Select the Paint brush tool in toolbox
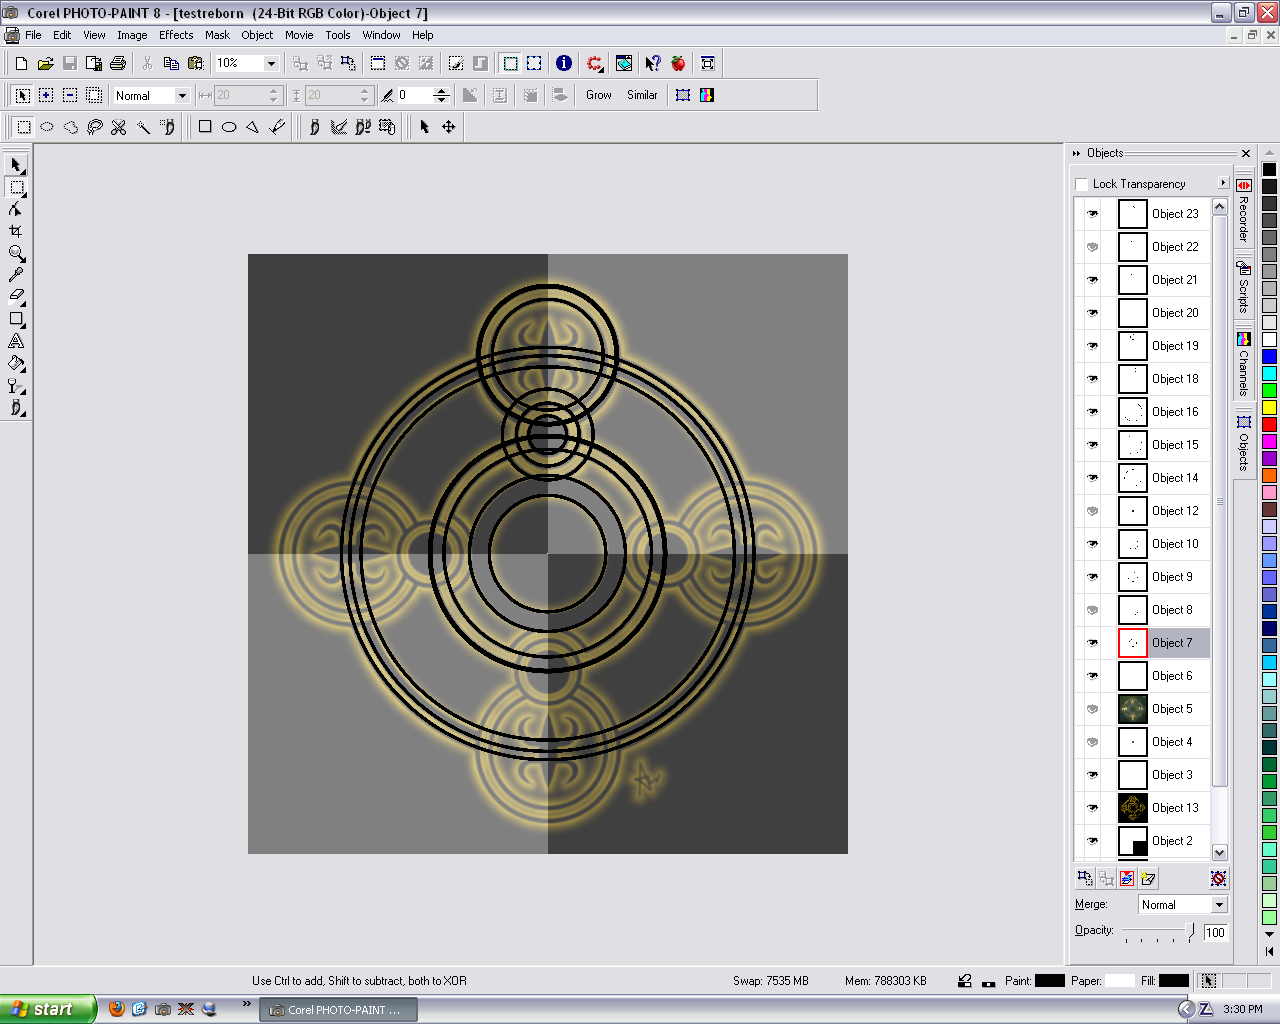This screenshot has width=1280, height=1024. pyautogui.click(x=16, y=408)
